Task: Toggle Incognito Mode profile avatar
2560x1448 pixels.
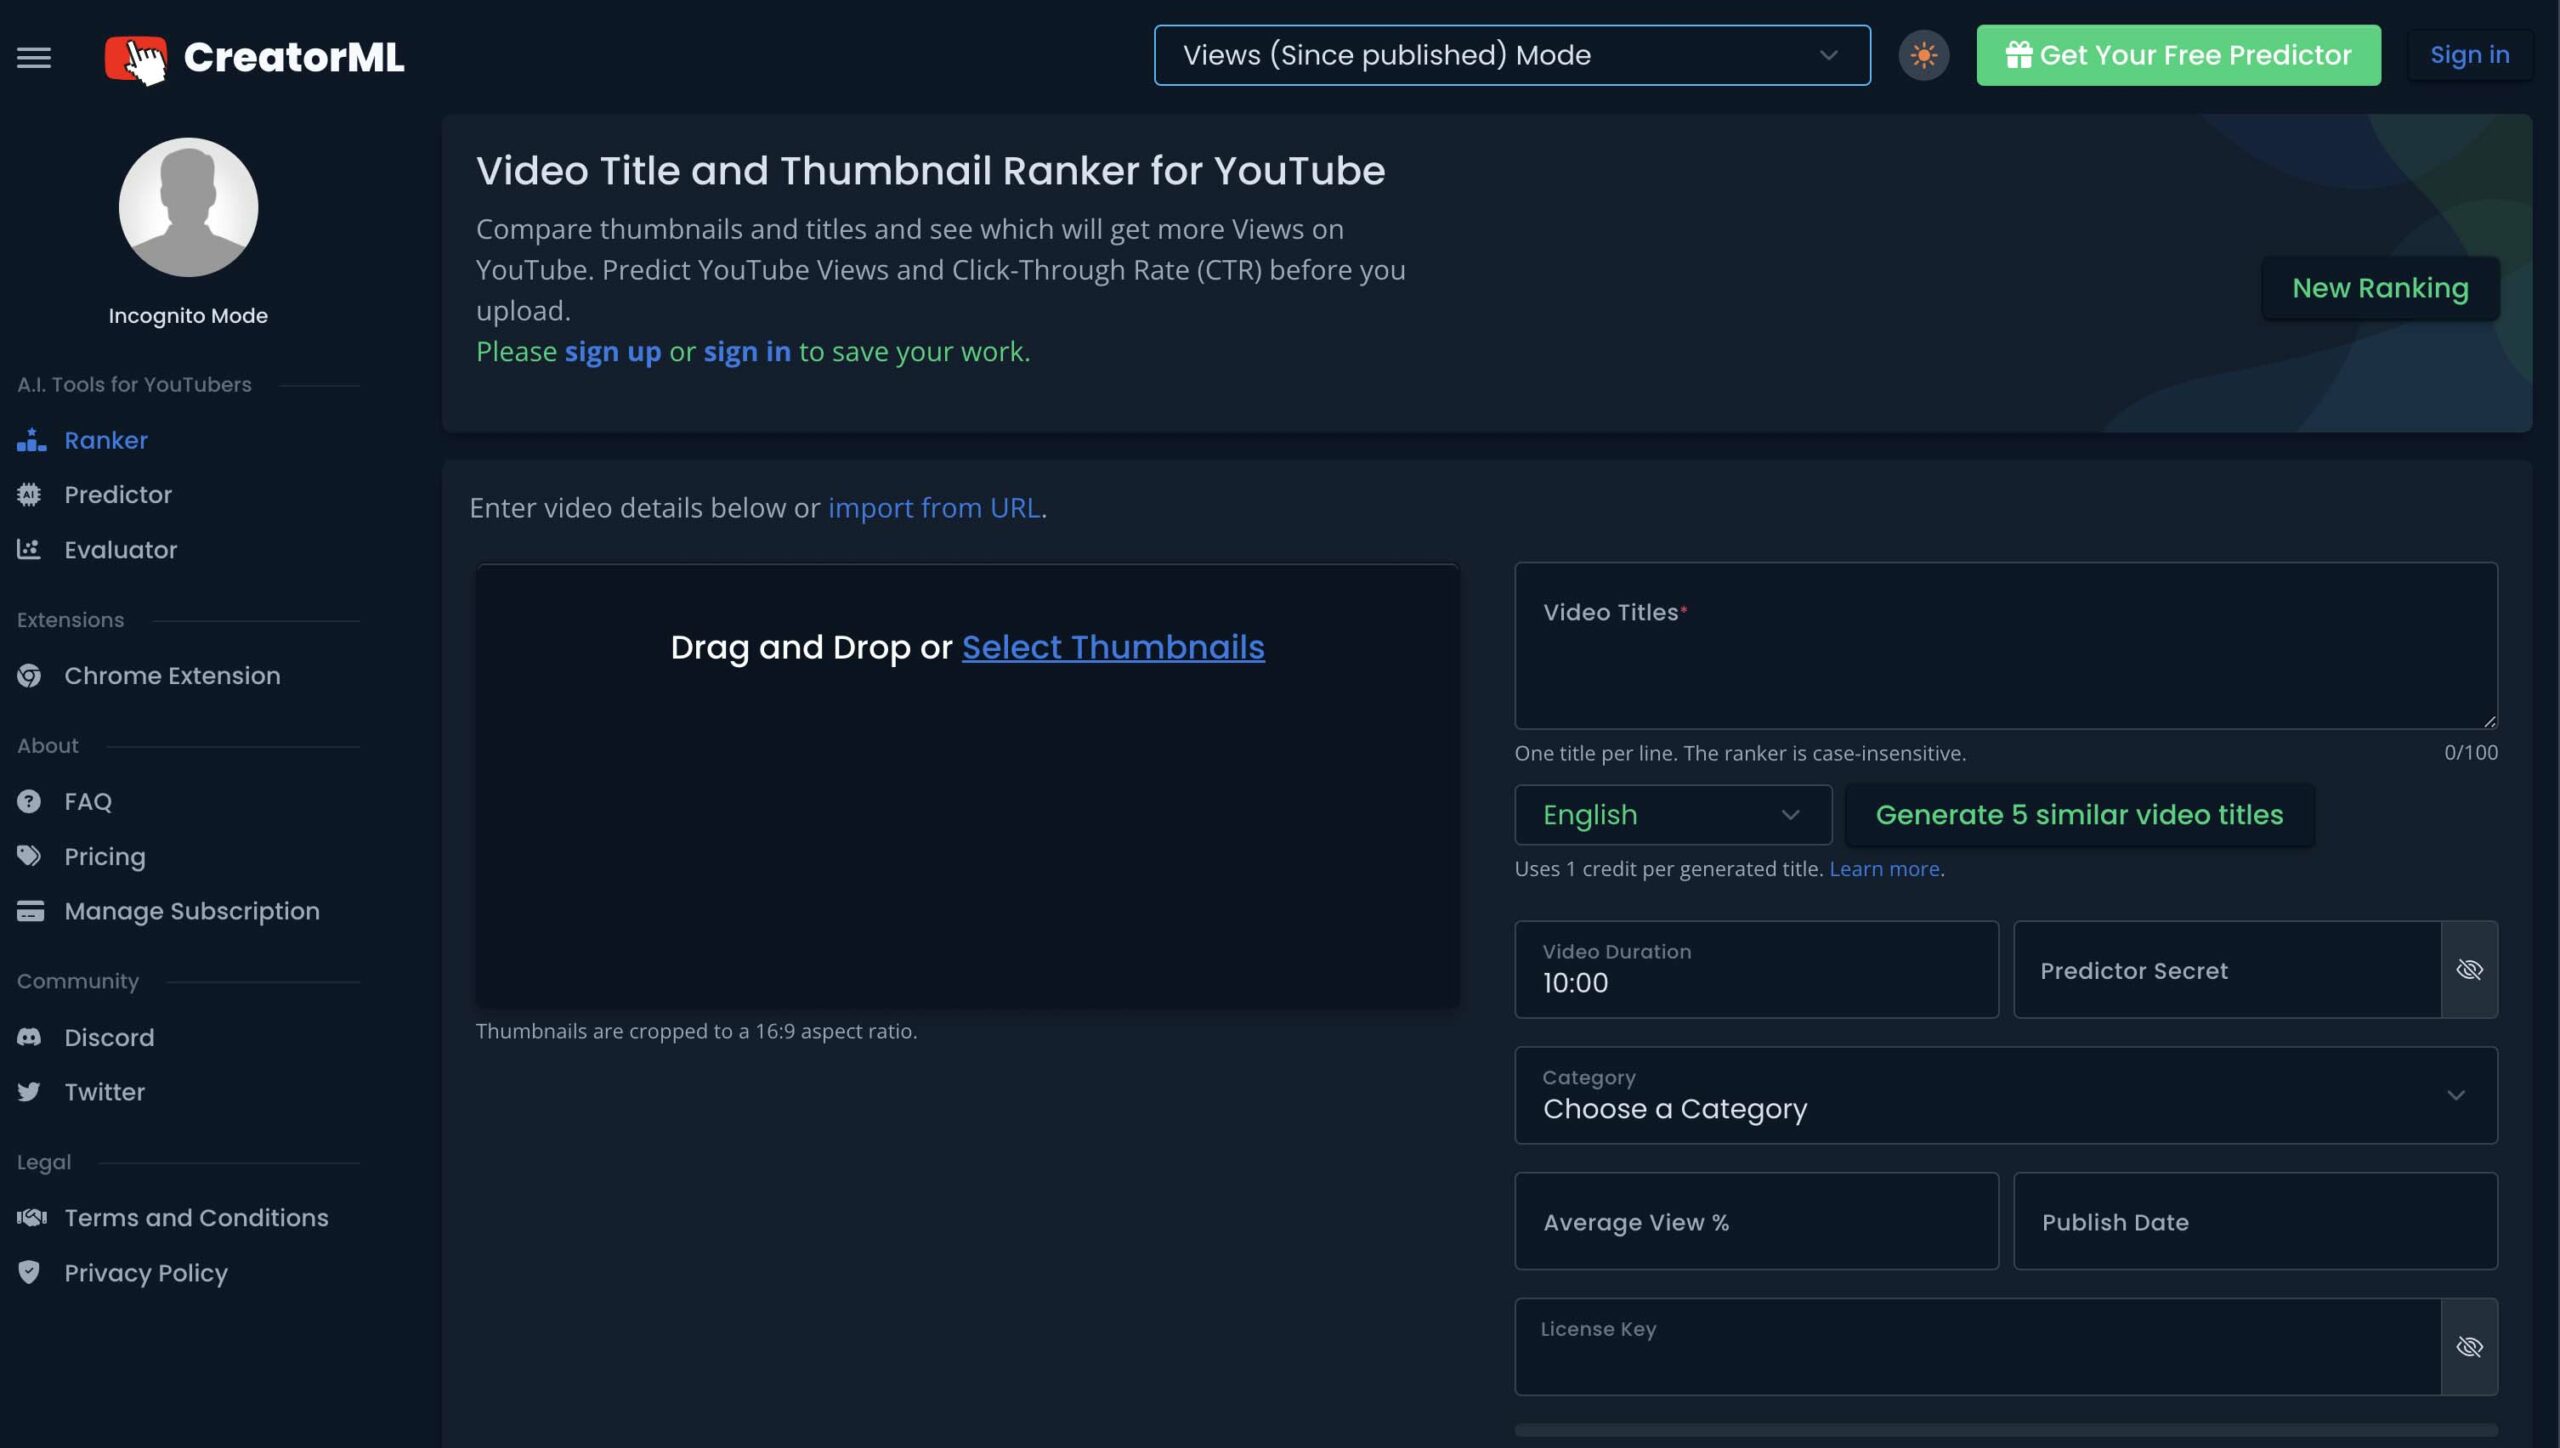Action: click(188, 207)
